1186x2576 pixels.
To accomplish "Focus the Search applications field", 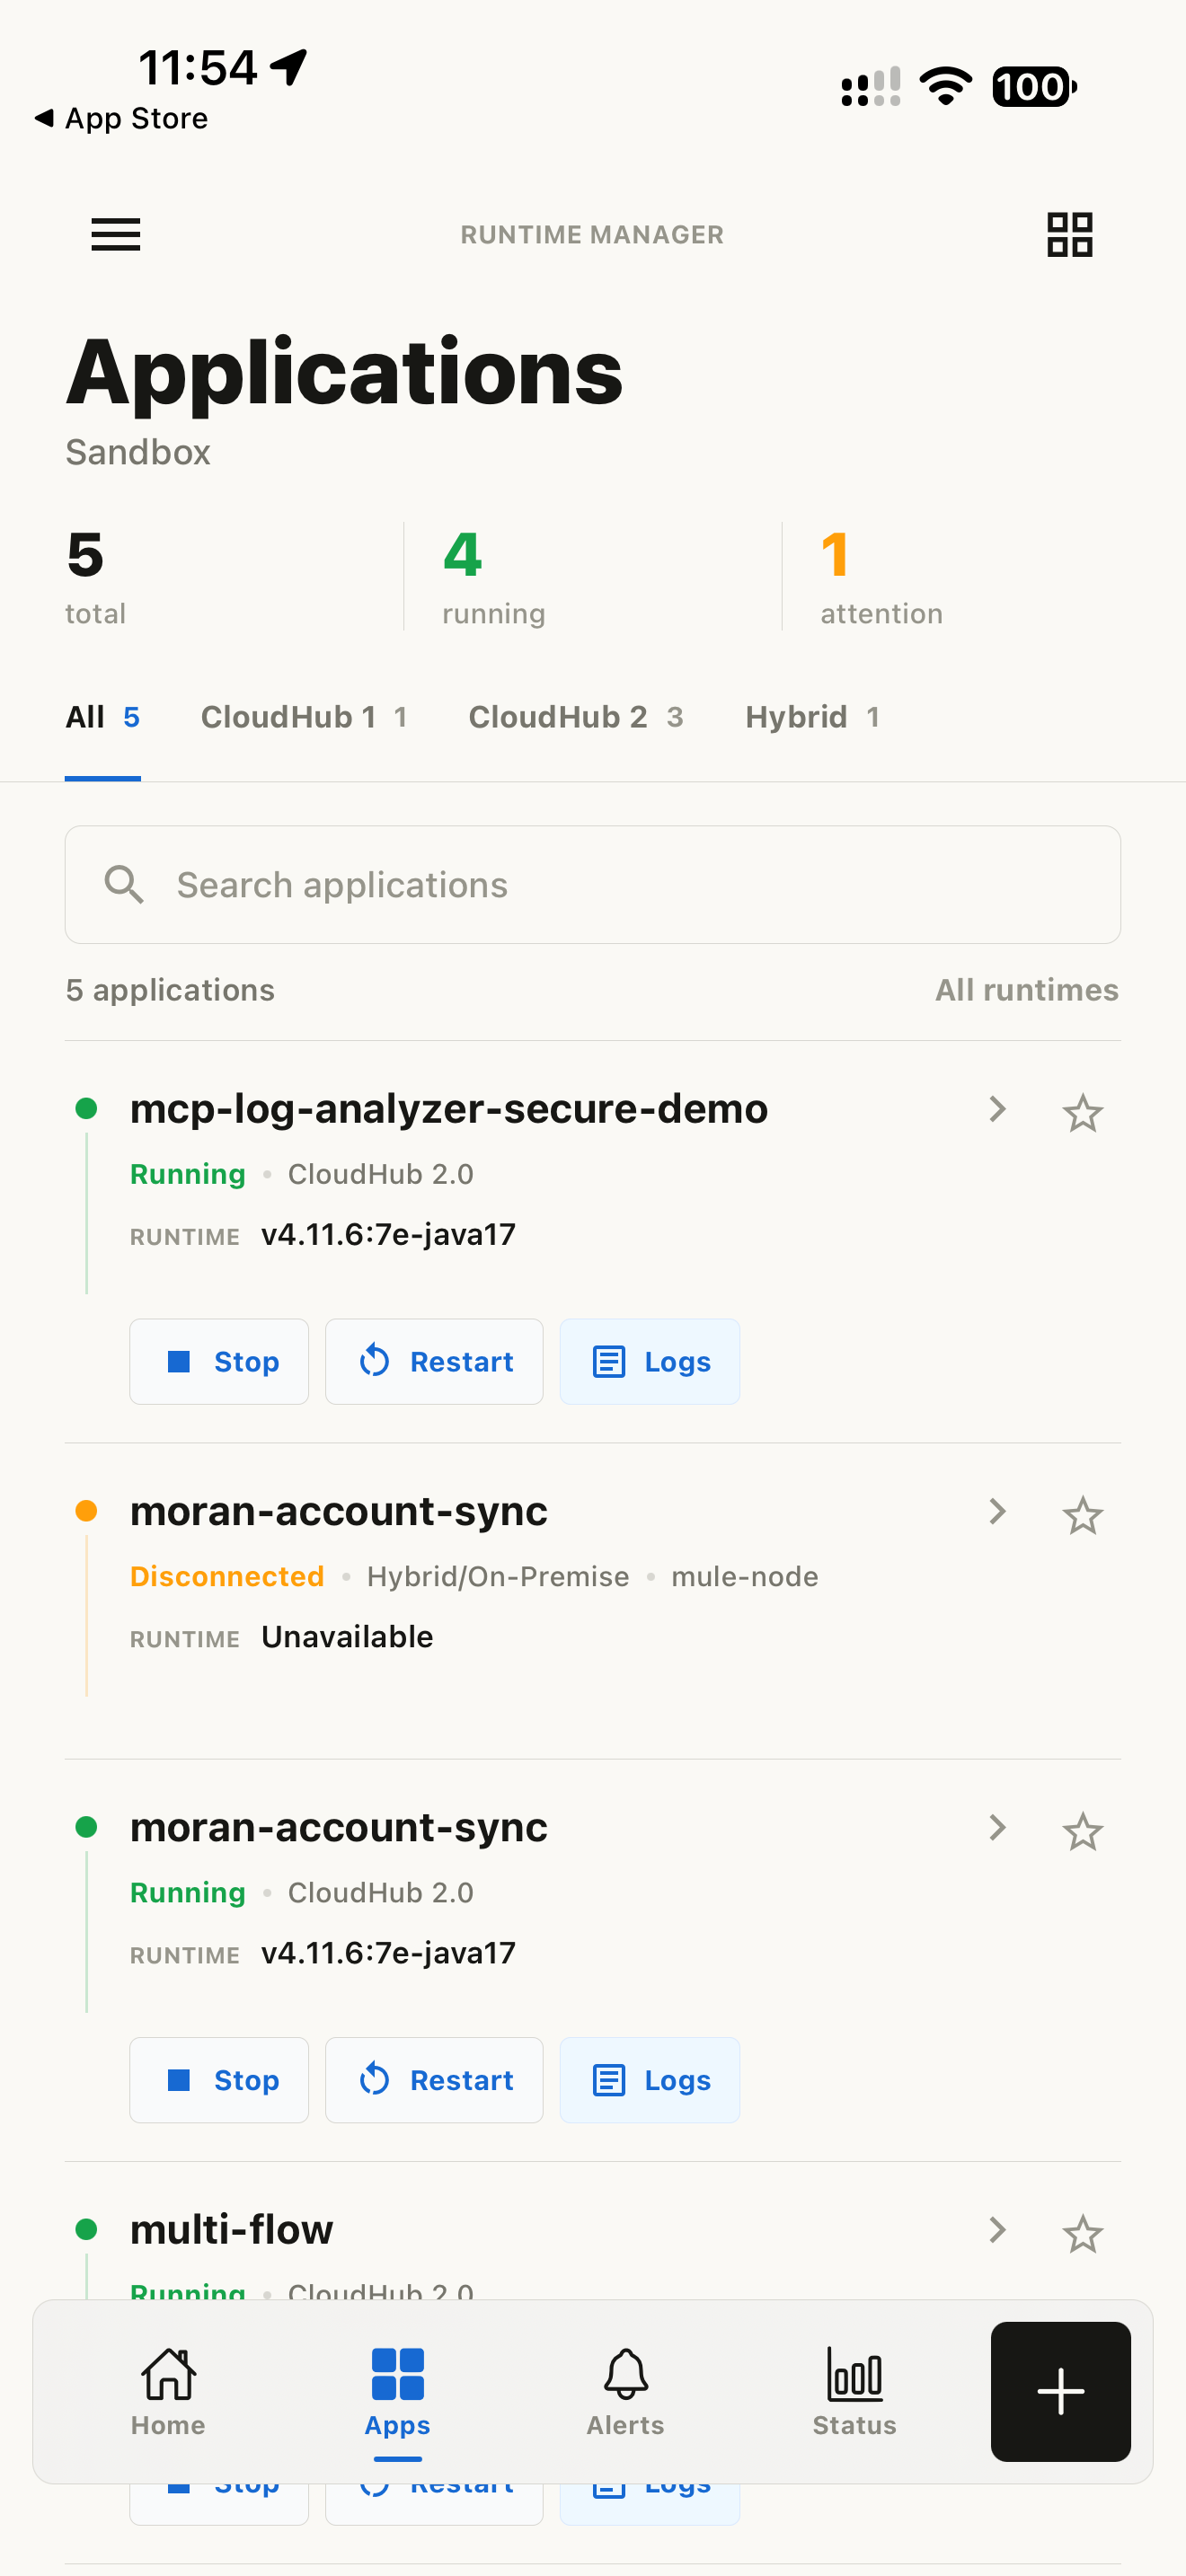I will pyautogui.click(x=593, y=885).
